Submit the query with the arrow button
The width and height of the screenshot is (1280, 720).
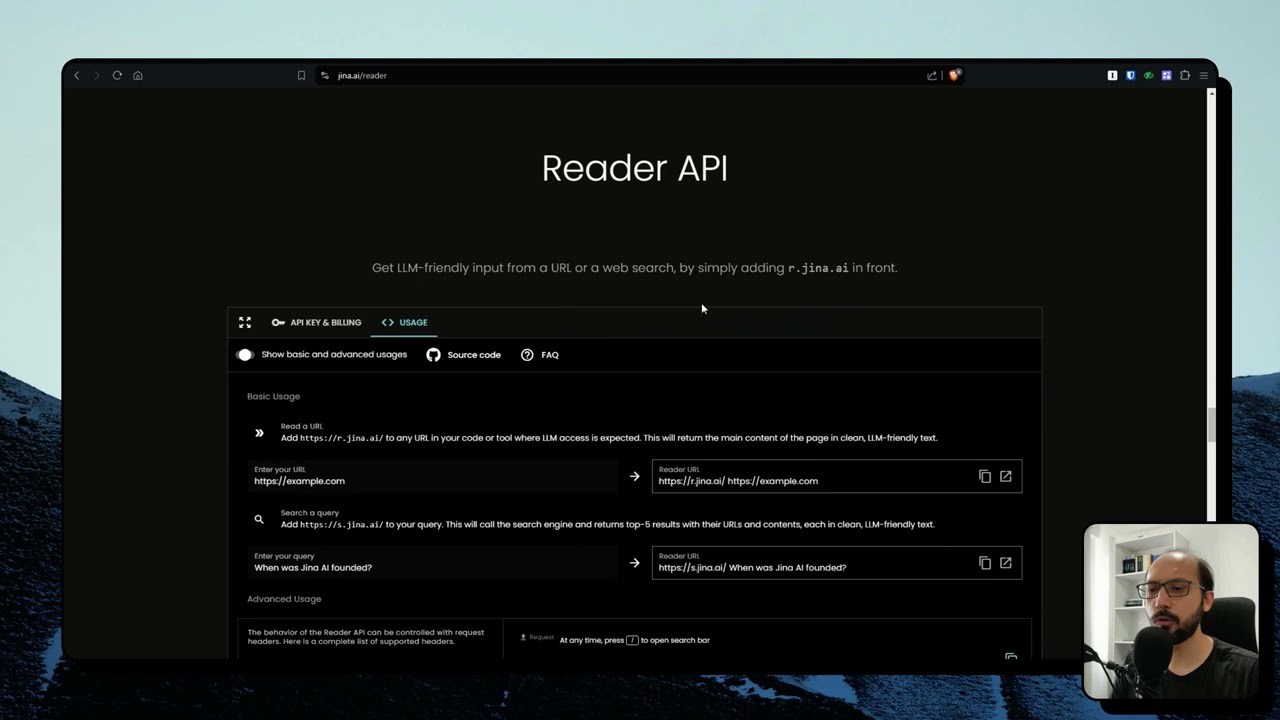634,563
